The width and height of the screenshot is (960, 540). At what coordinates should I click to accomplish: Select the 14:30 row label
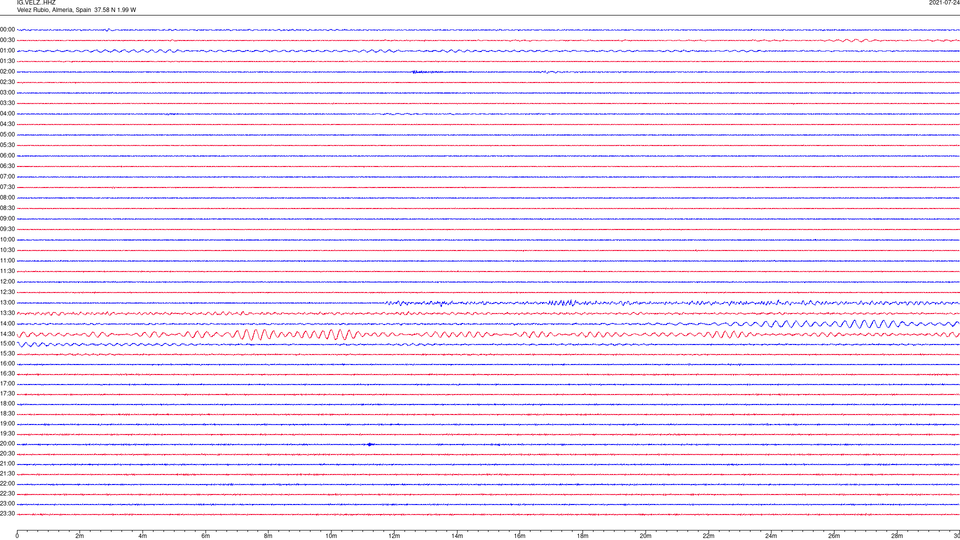pyautogui.click(x=7, y=334)
